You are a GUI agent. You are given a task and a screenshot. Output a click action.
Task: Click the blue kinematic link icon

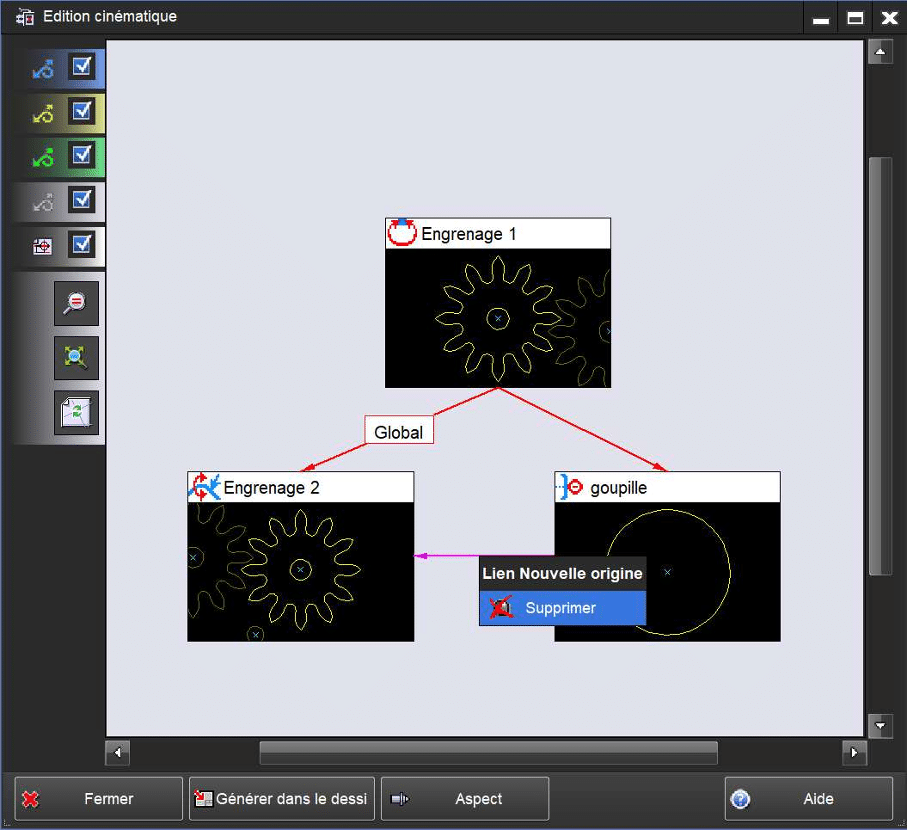[43, 69]
